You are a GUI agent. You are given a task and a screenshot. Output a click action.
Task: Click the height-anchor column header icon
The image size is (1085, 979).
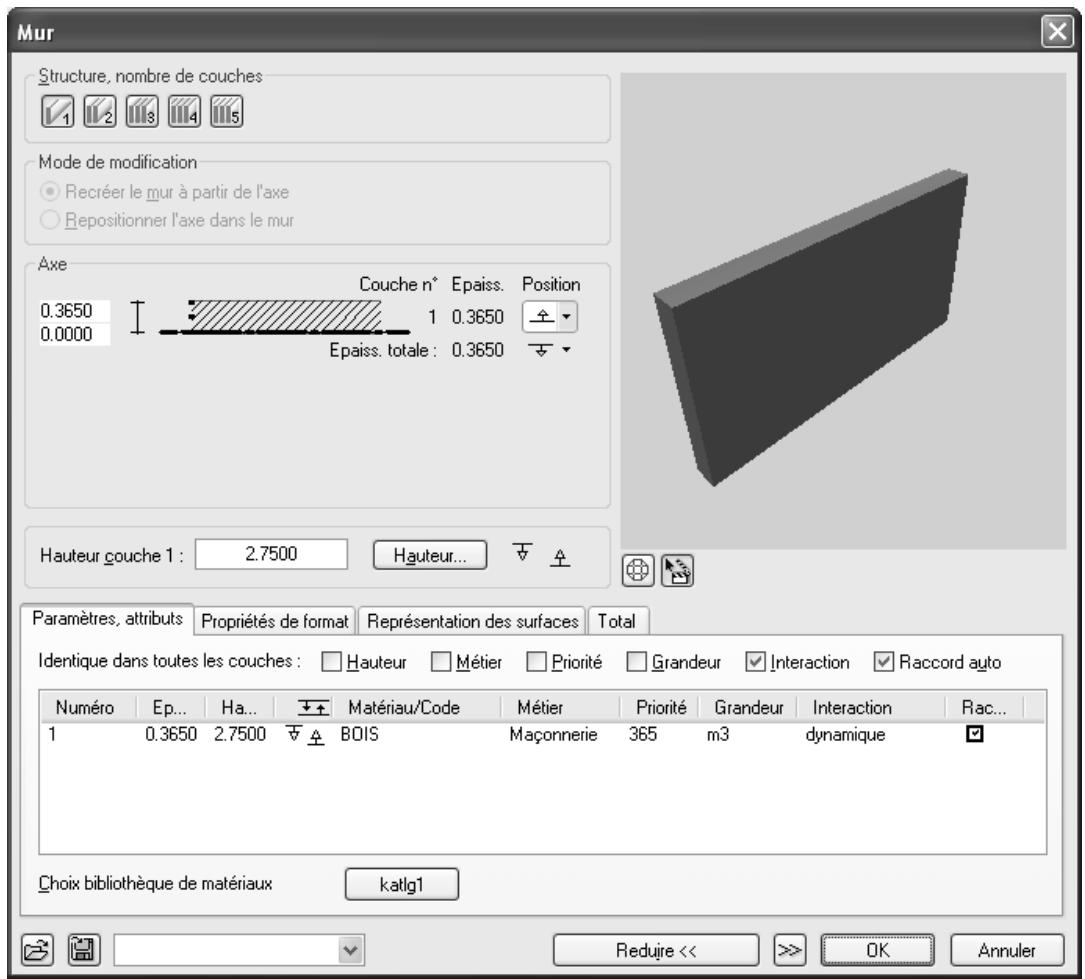(x=313, y=708)
